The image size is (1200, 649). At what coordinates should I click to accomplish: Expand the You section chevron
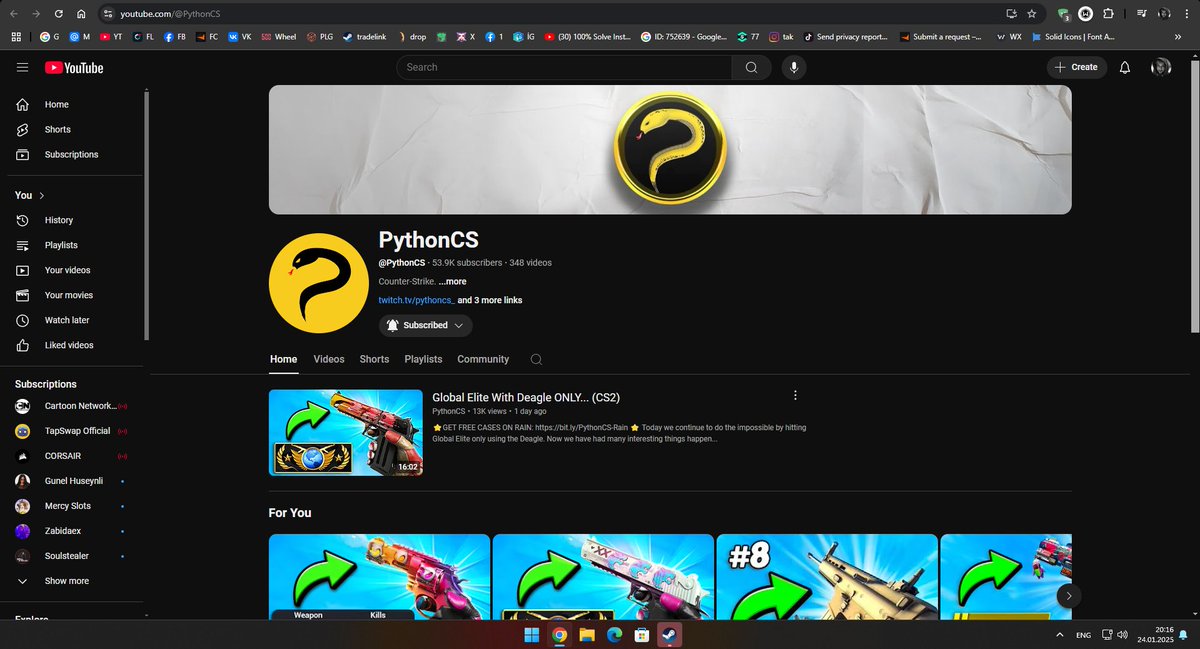point(42,195)
